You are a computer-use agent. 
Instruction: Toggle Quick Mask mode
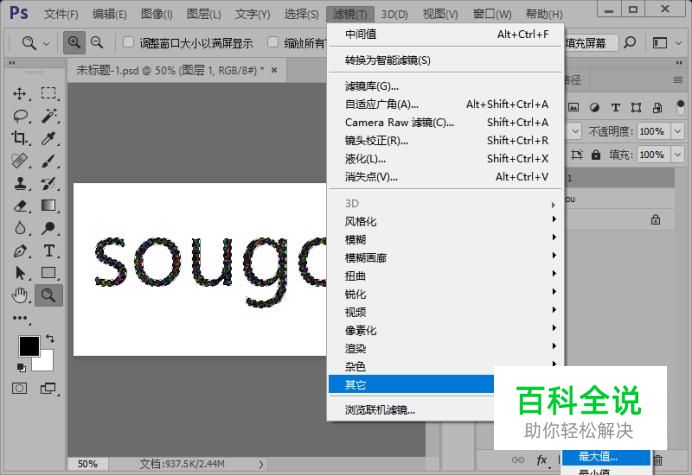(19, 388)
